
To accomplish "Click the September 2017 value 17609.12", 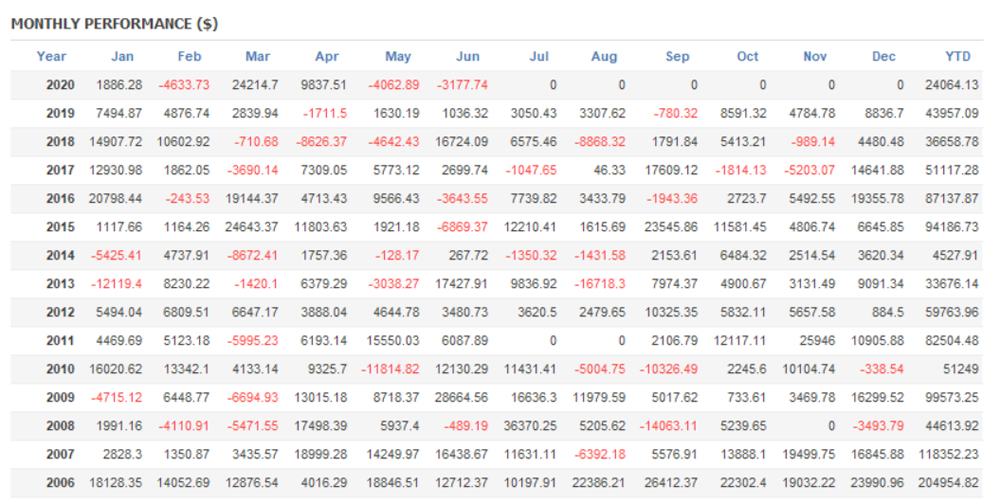I will [669, 170].
